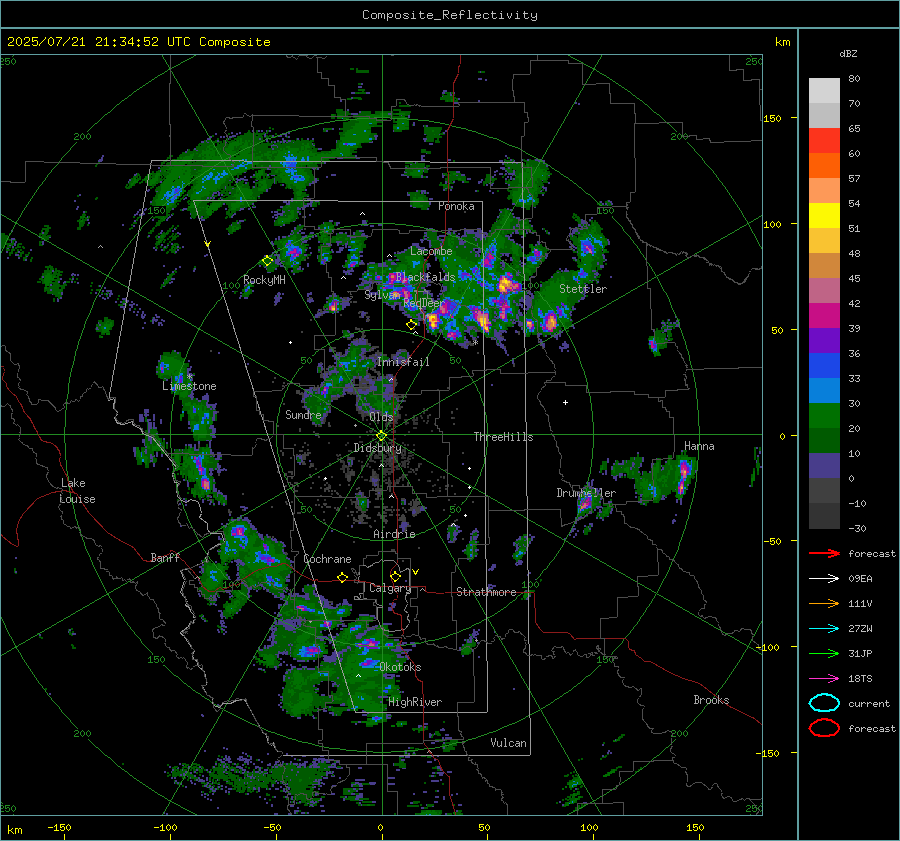Viewport: 900px width, 841px height.
Task: Click the Innisfail city label
Action: (x=403, y=362)
